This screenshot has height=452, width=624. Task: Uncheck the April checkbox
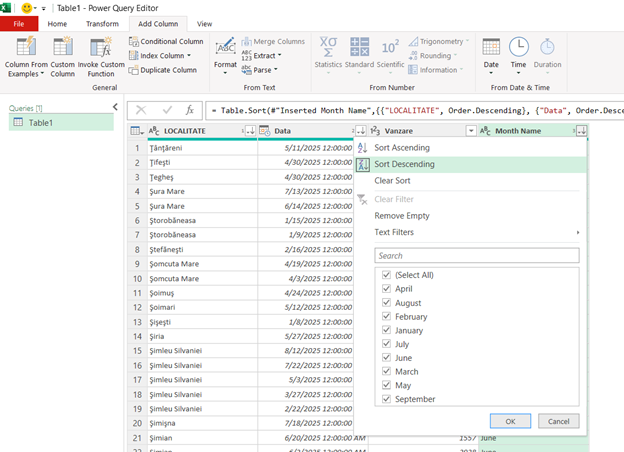[x=386, y=288]
